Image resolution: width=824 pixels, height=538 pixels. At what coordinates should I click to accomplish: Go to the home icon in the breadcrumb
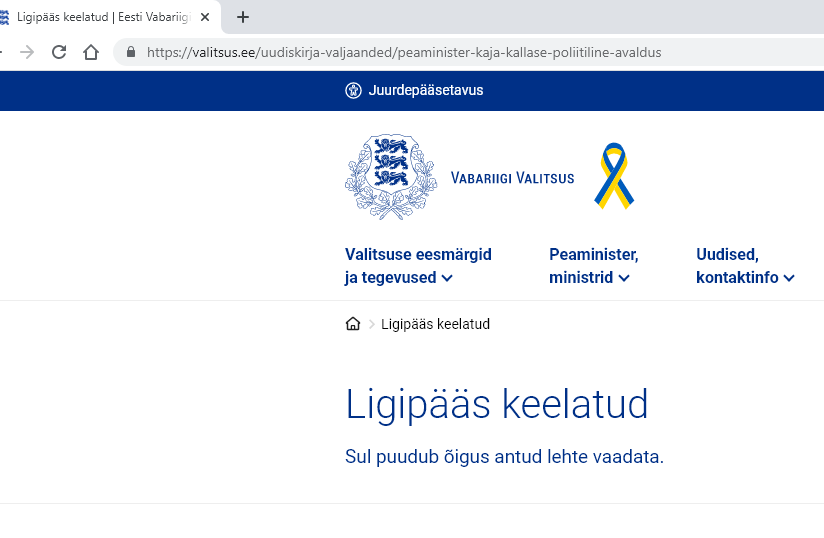click(353, 324)
